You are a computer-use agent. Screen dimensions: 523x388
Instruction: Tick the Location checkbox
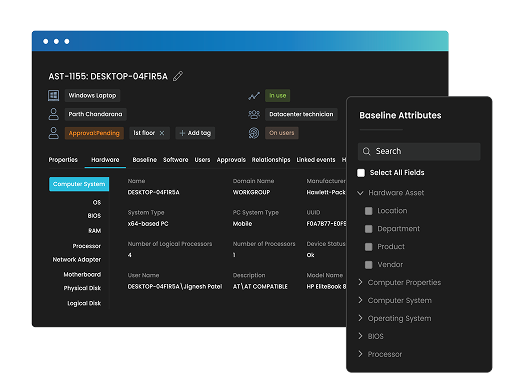click(369, 211)
